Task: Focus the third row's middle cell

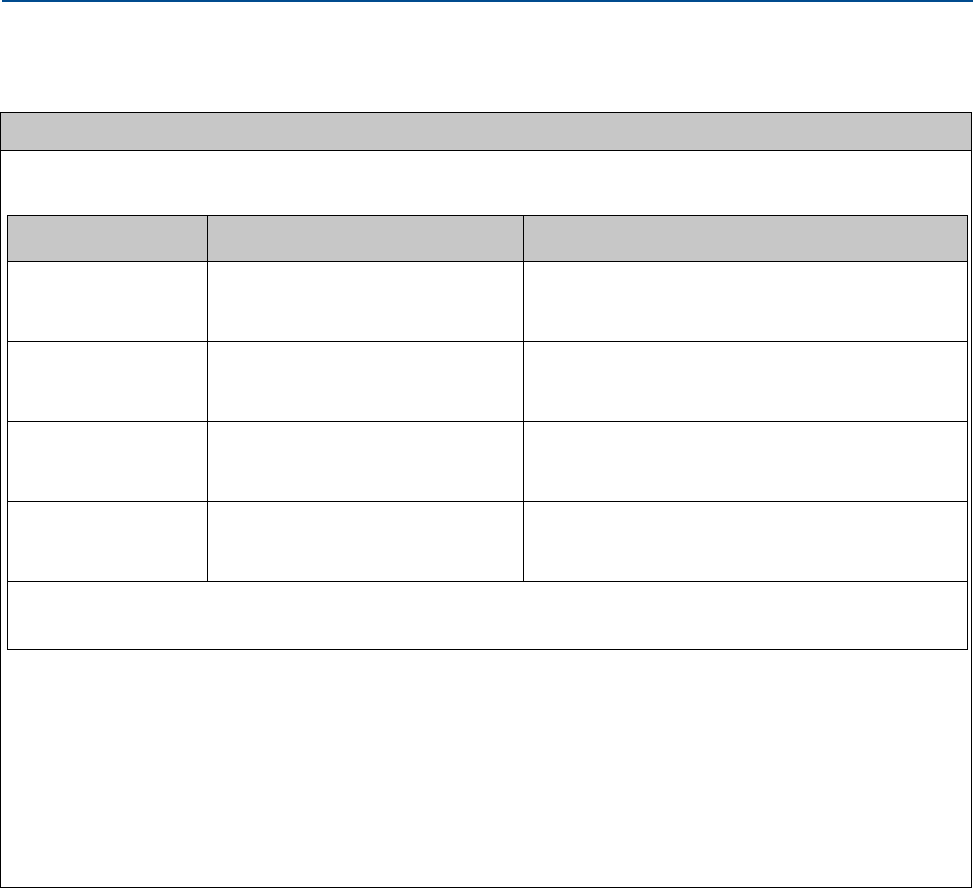Action: tap(365, 461)
